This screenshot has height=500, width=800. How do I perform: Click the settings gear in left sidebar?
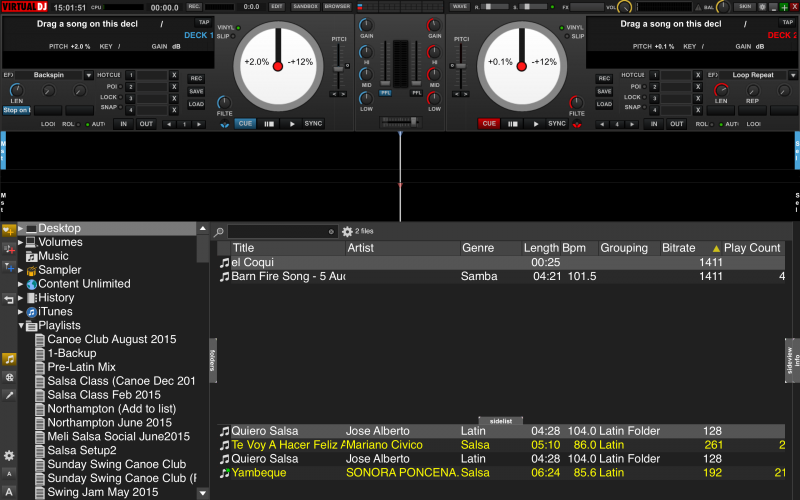(9, 455)
